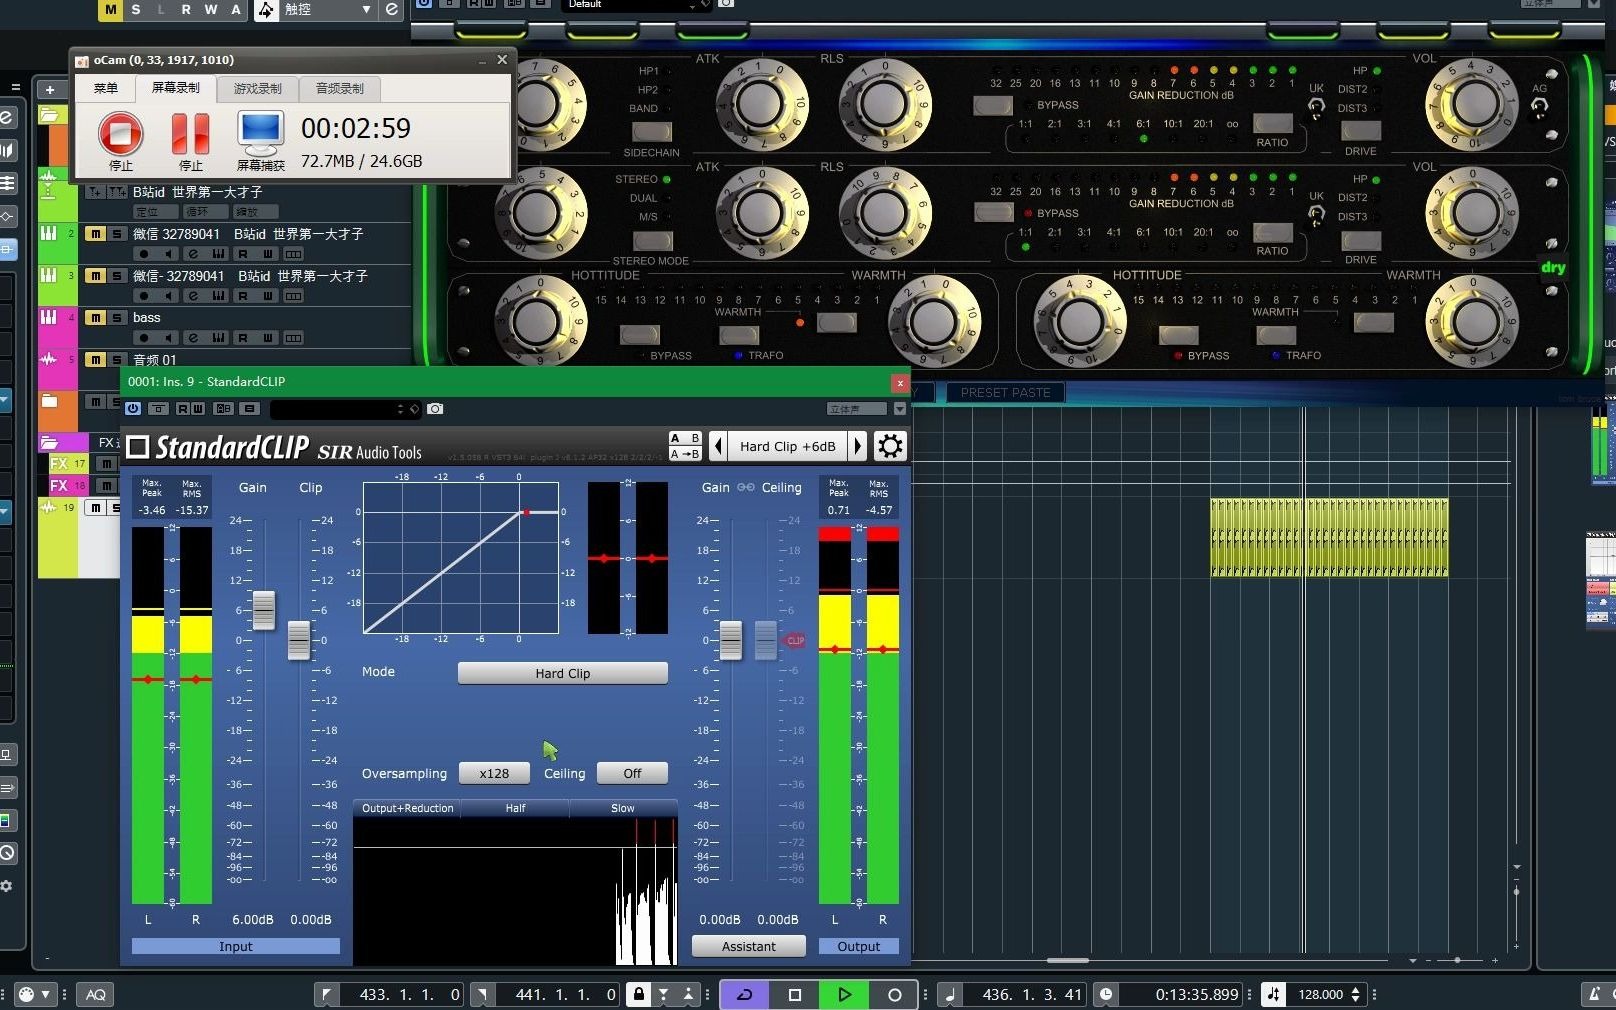Switch to the 游戏录制 tab in oCam
The image size is (1616, 1010).
(x=257, y=88)
